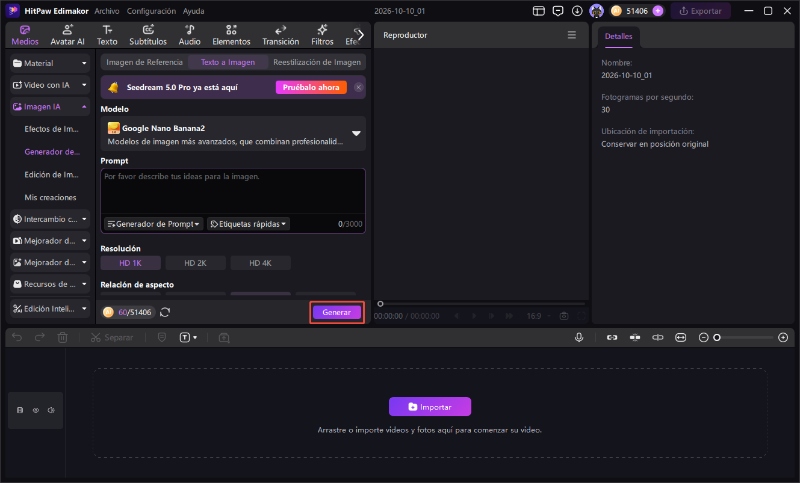Open the downloads icon in title bar
This screenshot has width=800, height=483.
pos(577,11)
